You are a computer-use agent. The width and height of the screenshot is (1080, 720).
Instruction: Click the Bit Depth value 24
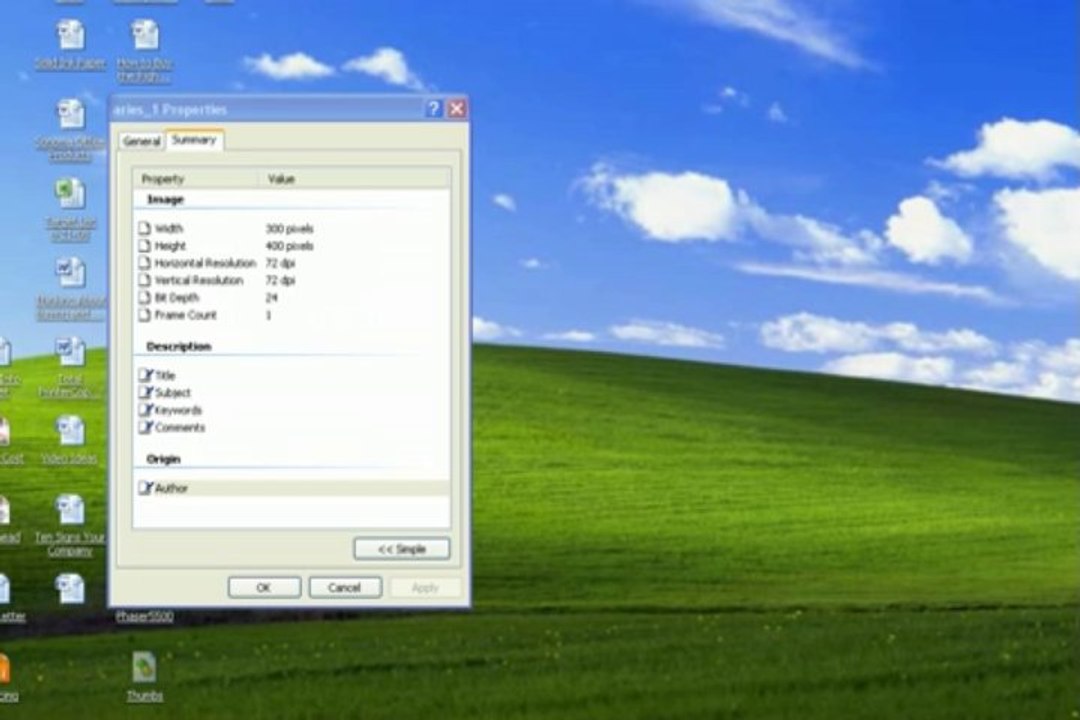point(271,298)
